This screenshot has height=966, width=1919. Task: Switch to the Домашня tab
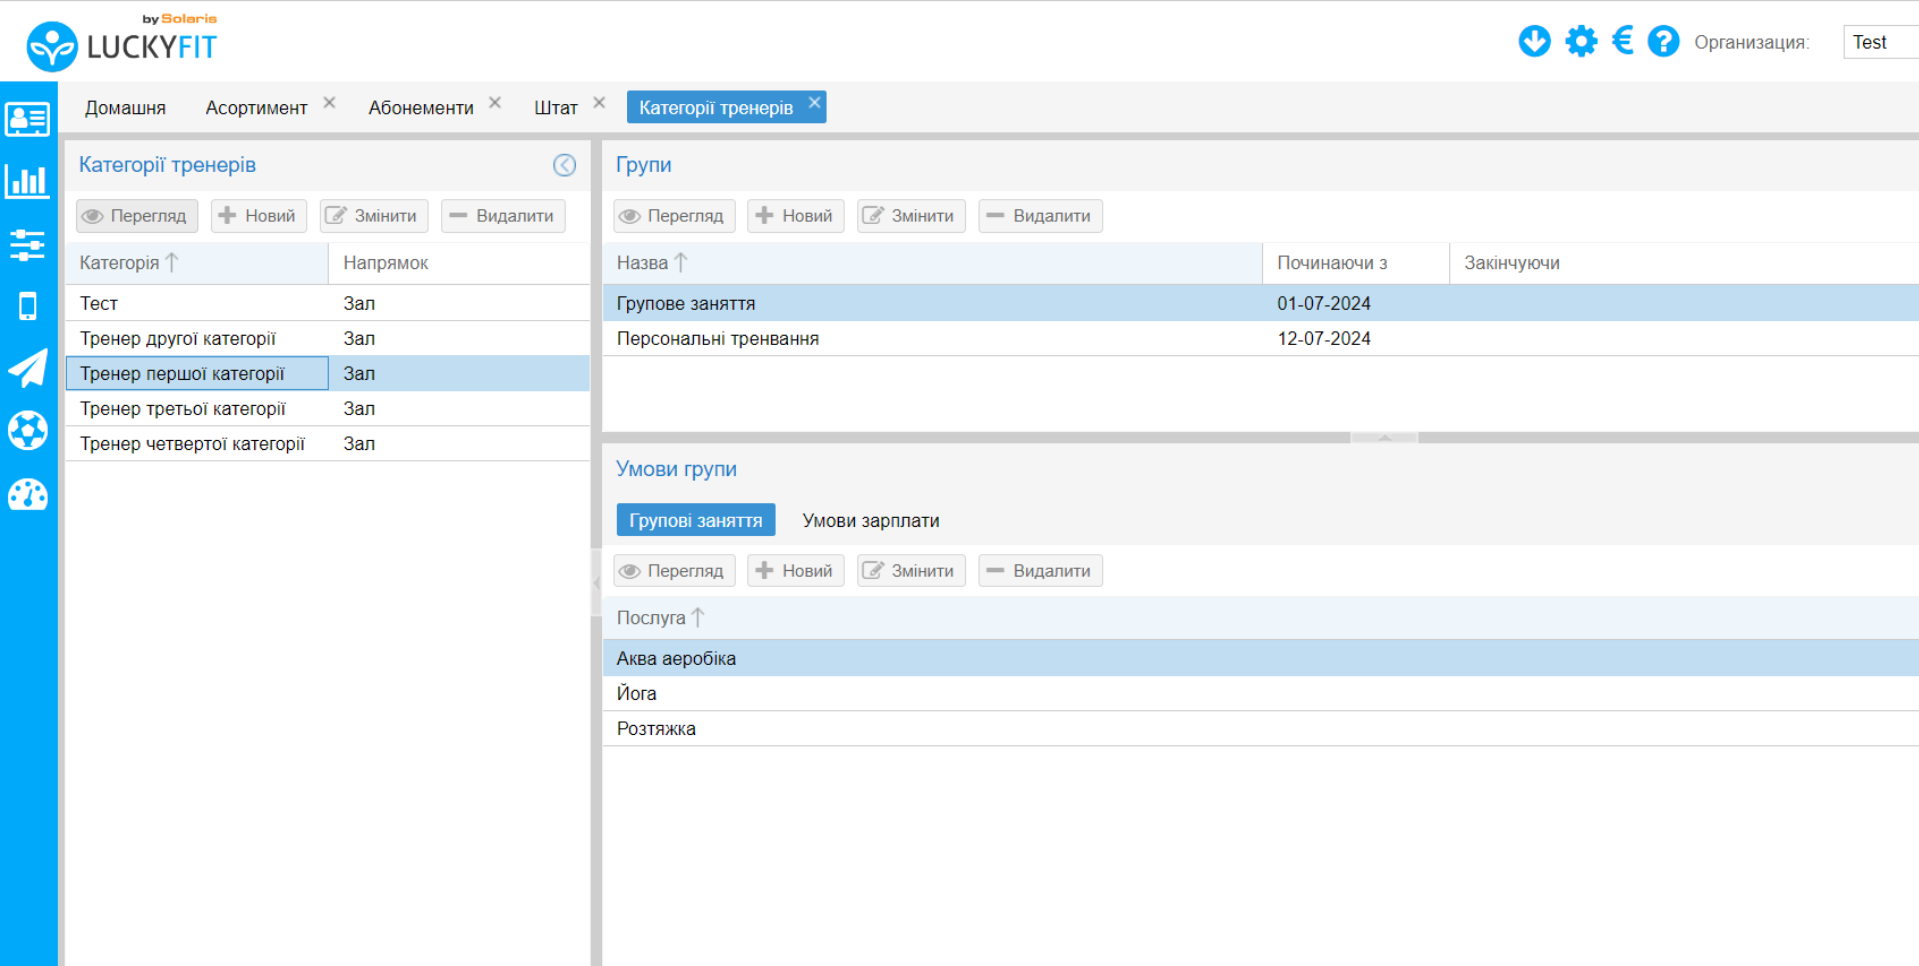click(x=125, y=107)
